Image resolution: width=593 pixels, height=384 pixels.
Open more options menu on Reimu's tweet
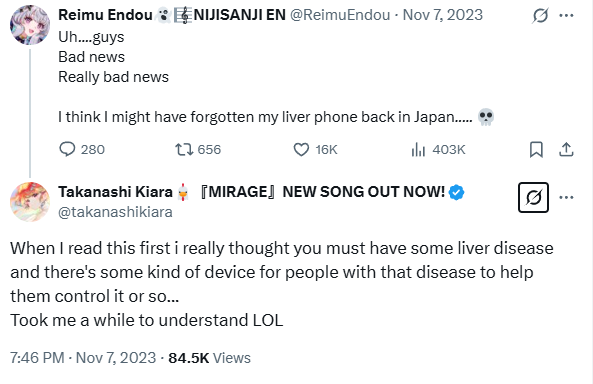pyautogui.click(x=566, y=16)
